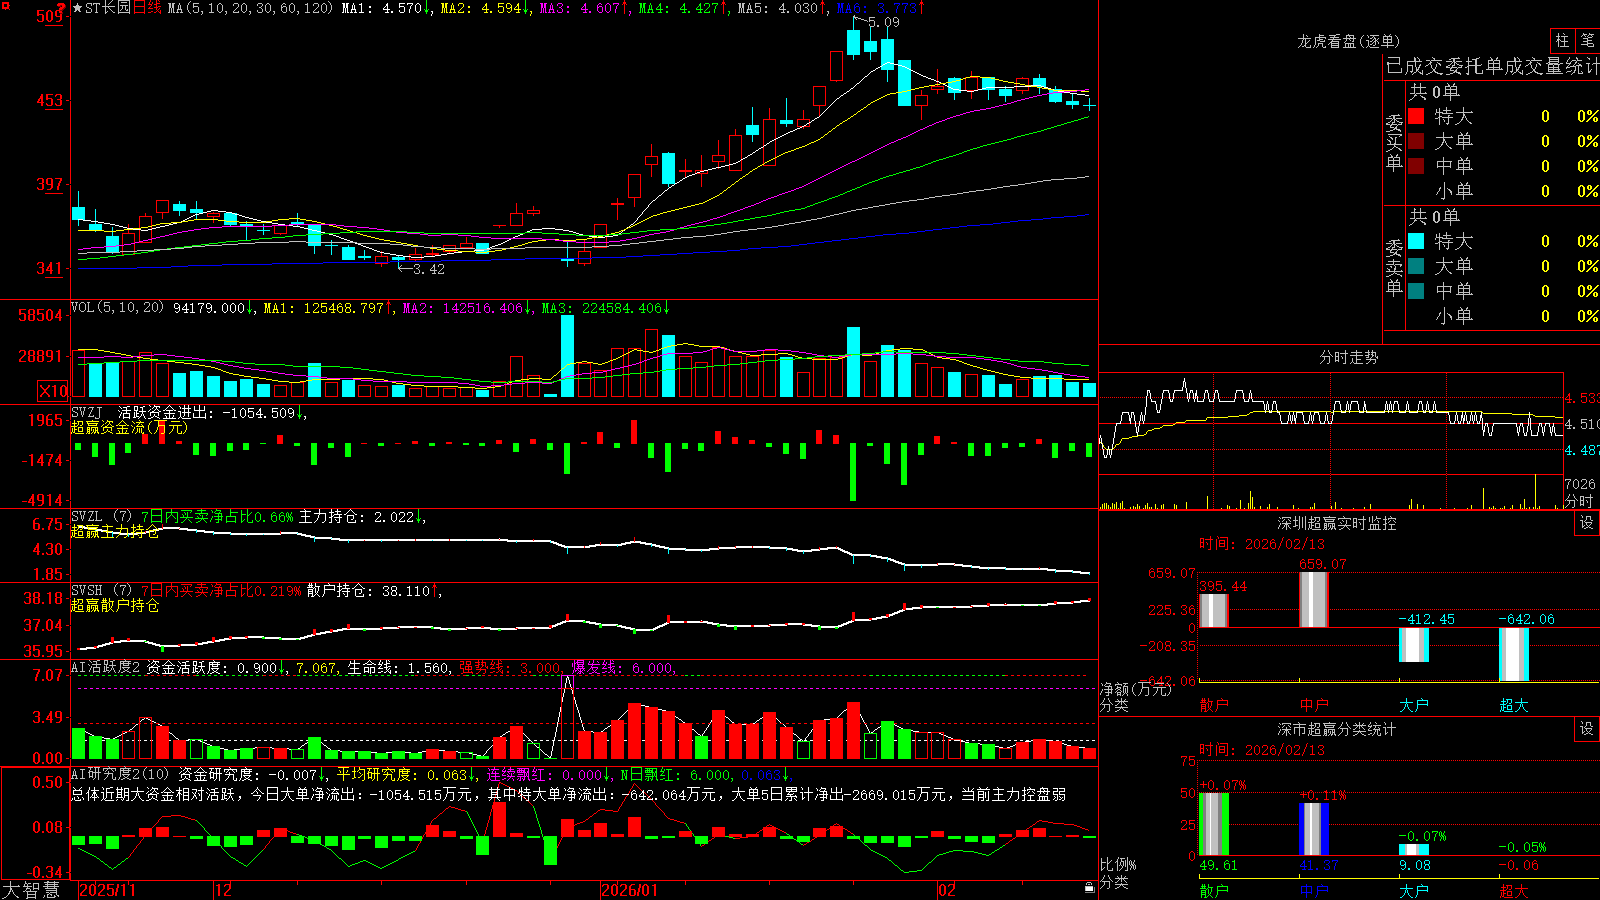The height and width of the screenshot is (900, 1600).
Task: Click the 强势线: 3.000 label
Action: [x=511, y=667]
